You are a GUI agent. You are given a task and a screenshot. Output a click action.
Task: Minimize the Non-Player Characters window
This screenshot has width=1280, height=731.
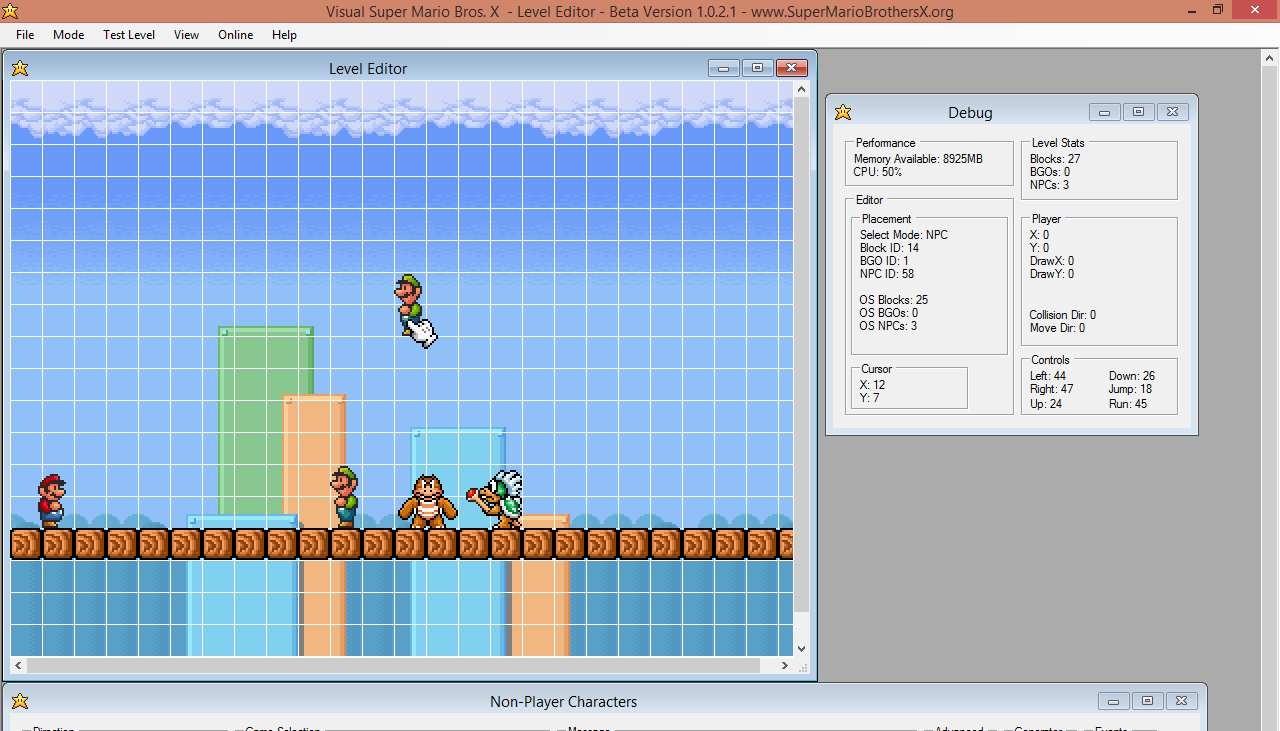[1113, 701]
